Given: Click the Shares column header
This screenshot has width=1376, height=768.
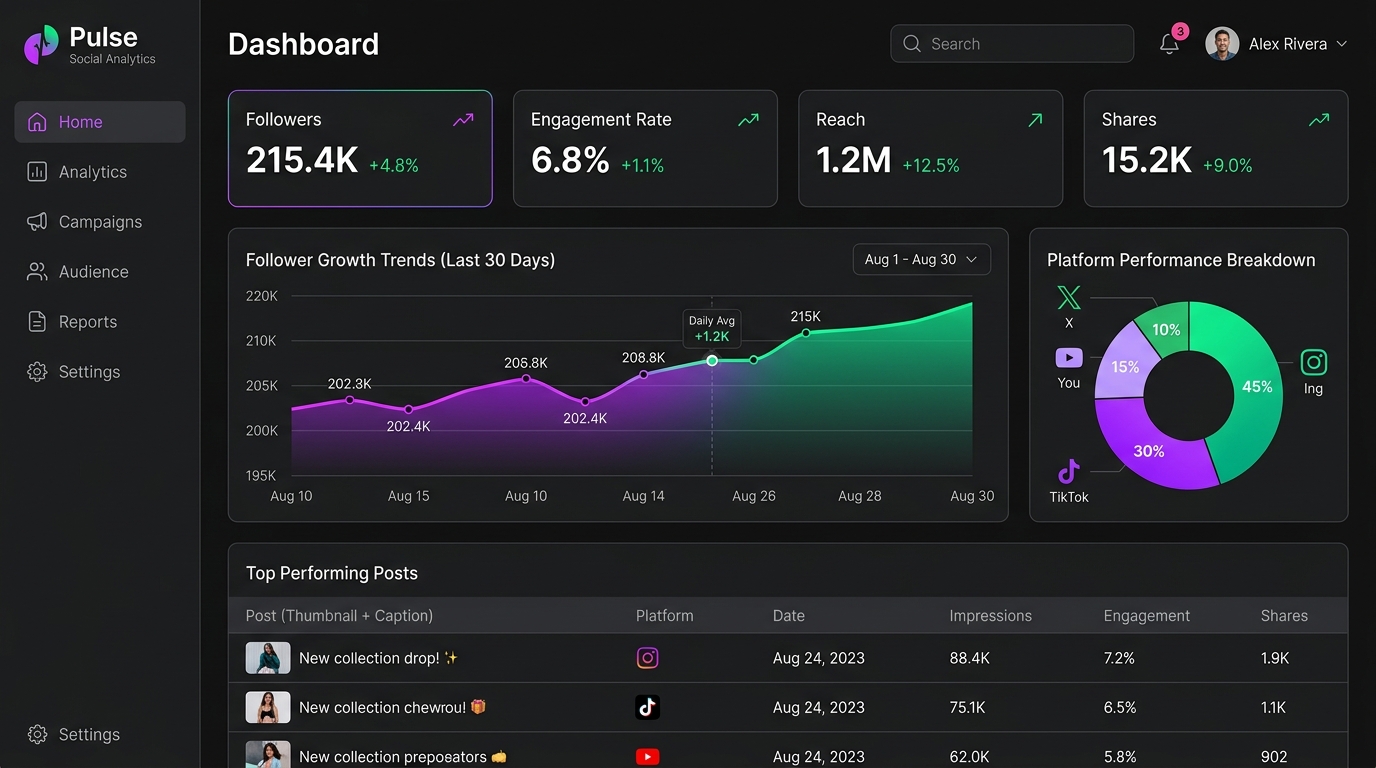Looking at the screenshot, I should [x=1284, y=616].
